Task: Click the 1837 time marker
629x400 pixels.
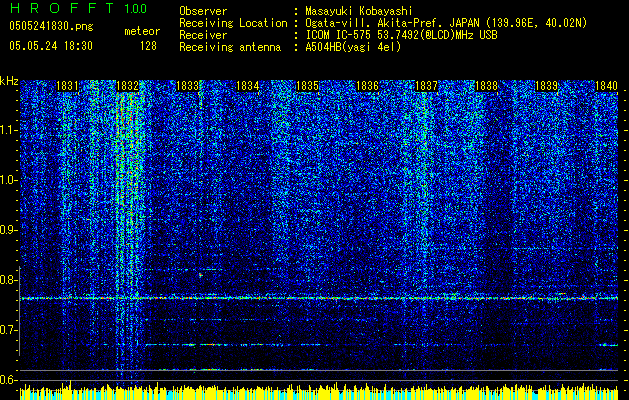Action: [x=426, y=86]
